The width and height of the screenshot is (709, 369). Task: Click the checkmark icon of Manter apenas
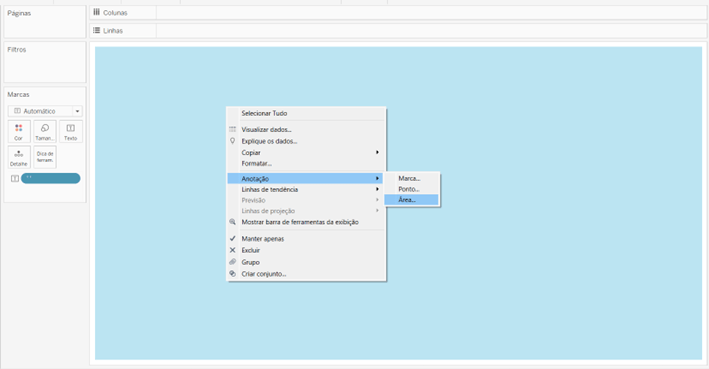click(232, 238)
